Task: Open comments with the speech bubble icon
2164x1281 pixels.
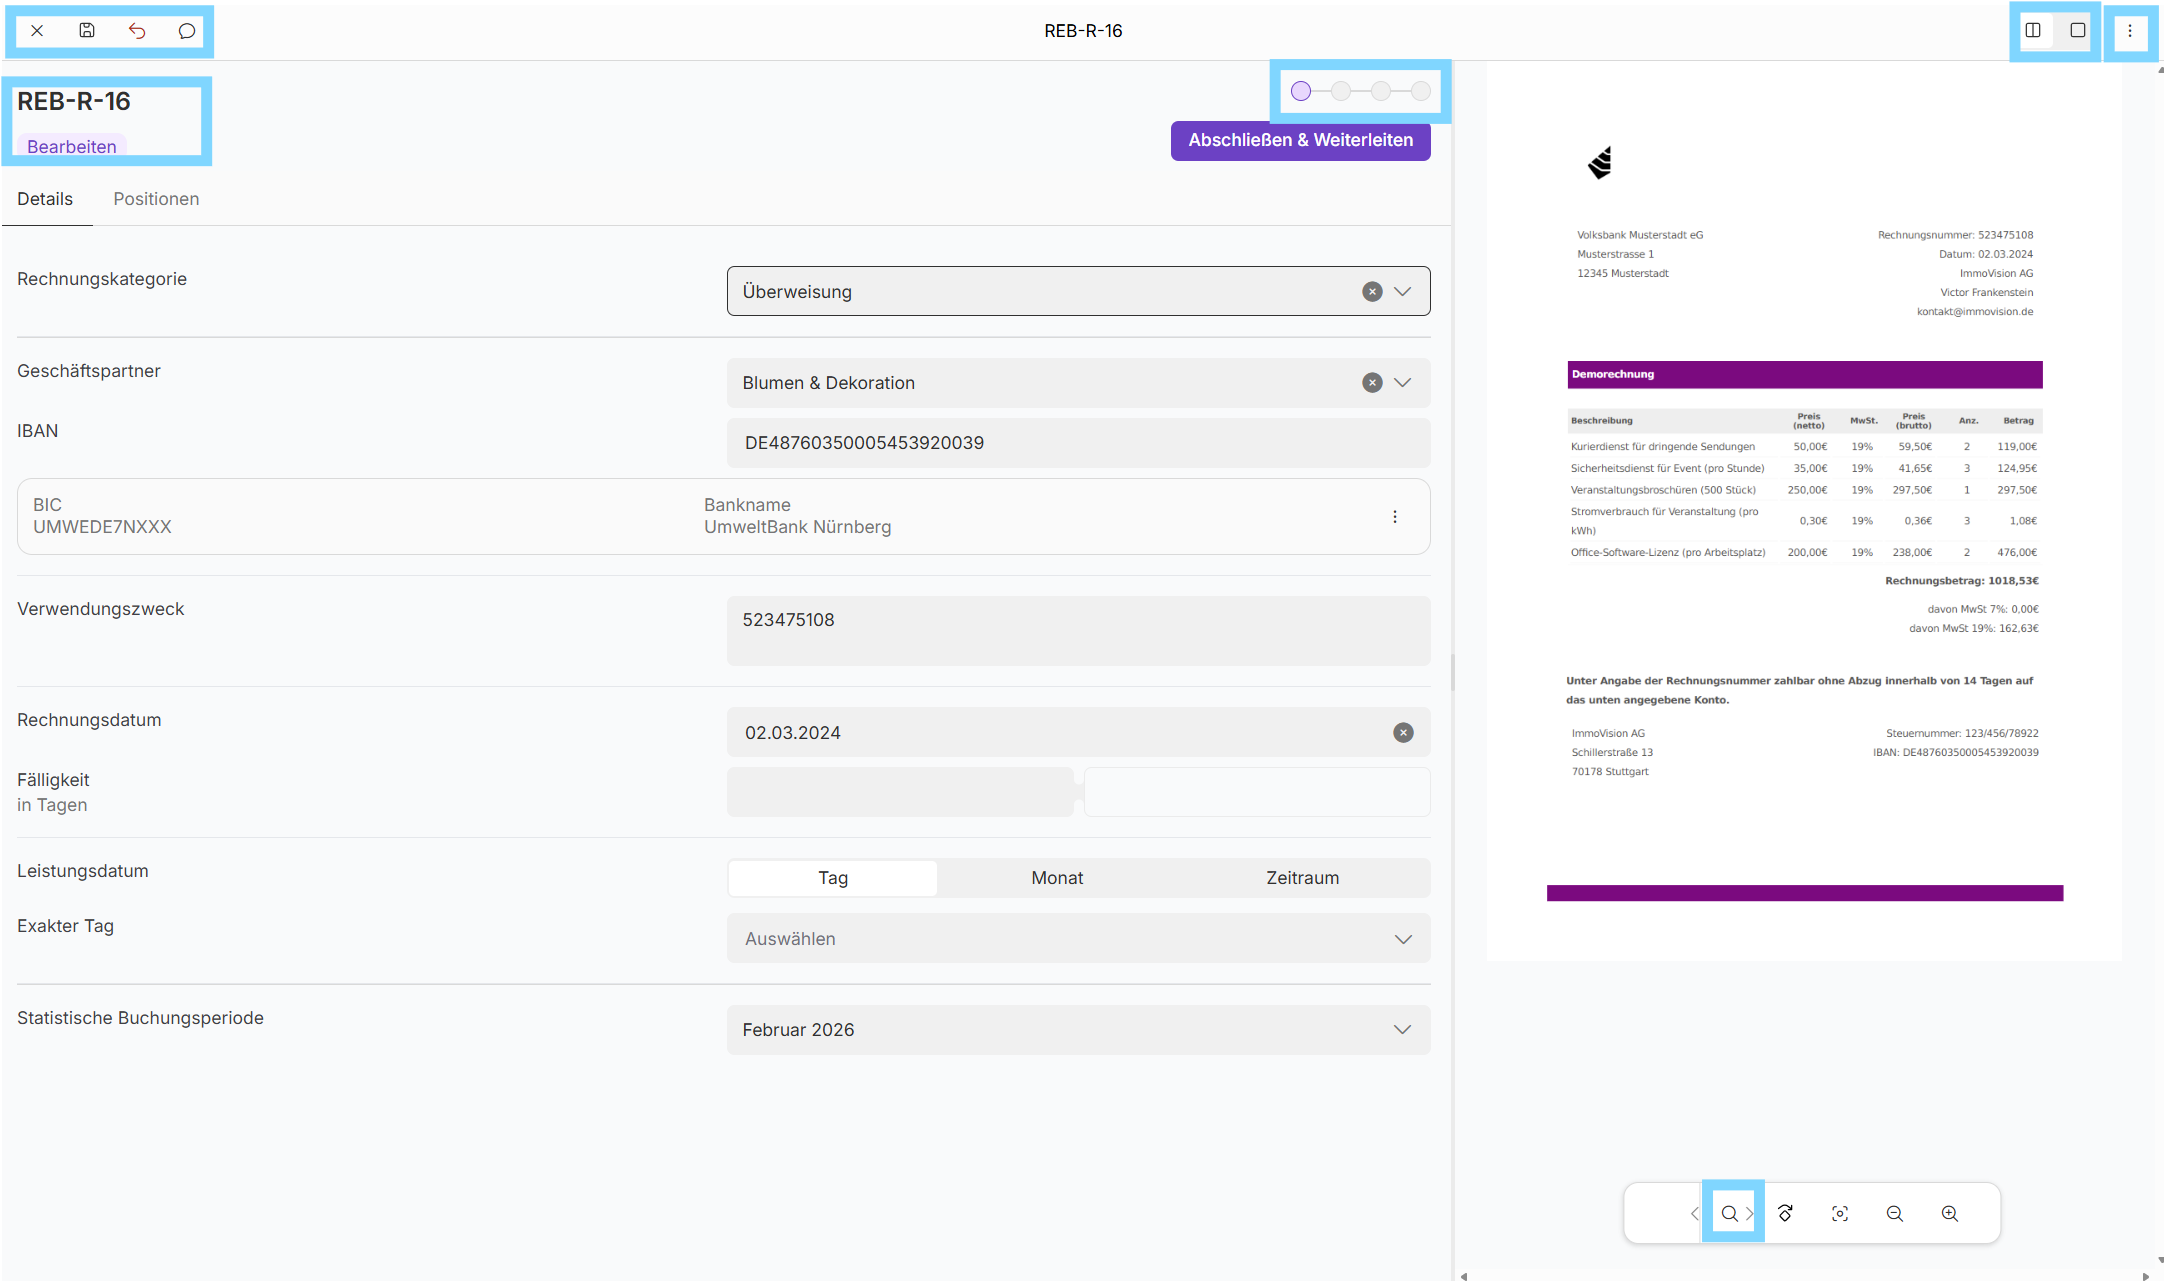Action: click(x=187, y=31)
